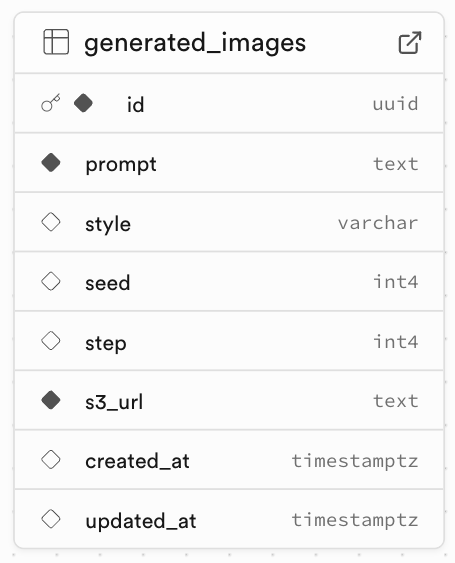
Task: Select the updated_at column name
Action: pos(141,521)
